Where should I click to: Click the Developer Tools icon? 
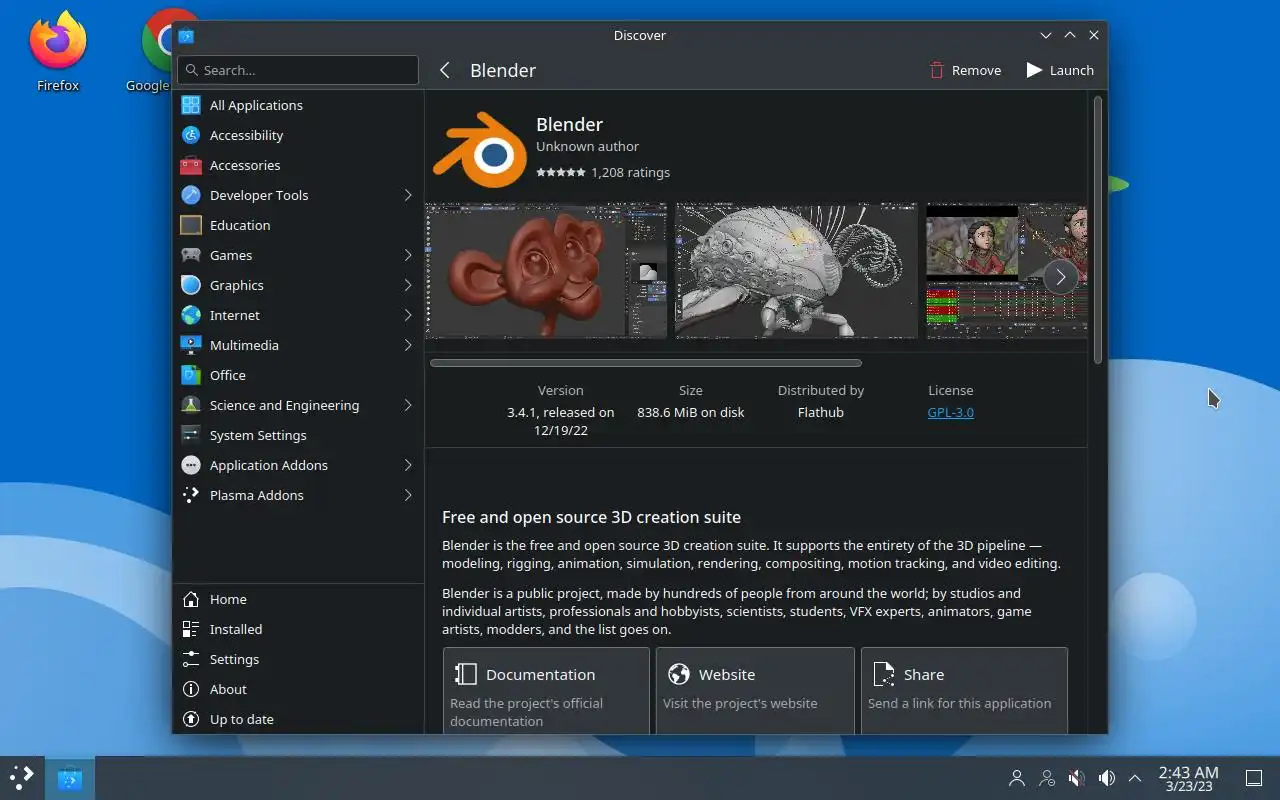(x=191, y=195)
